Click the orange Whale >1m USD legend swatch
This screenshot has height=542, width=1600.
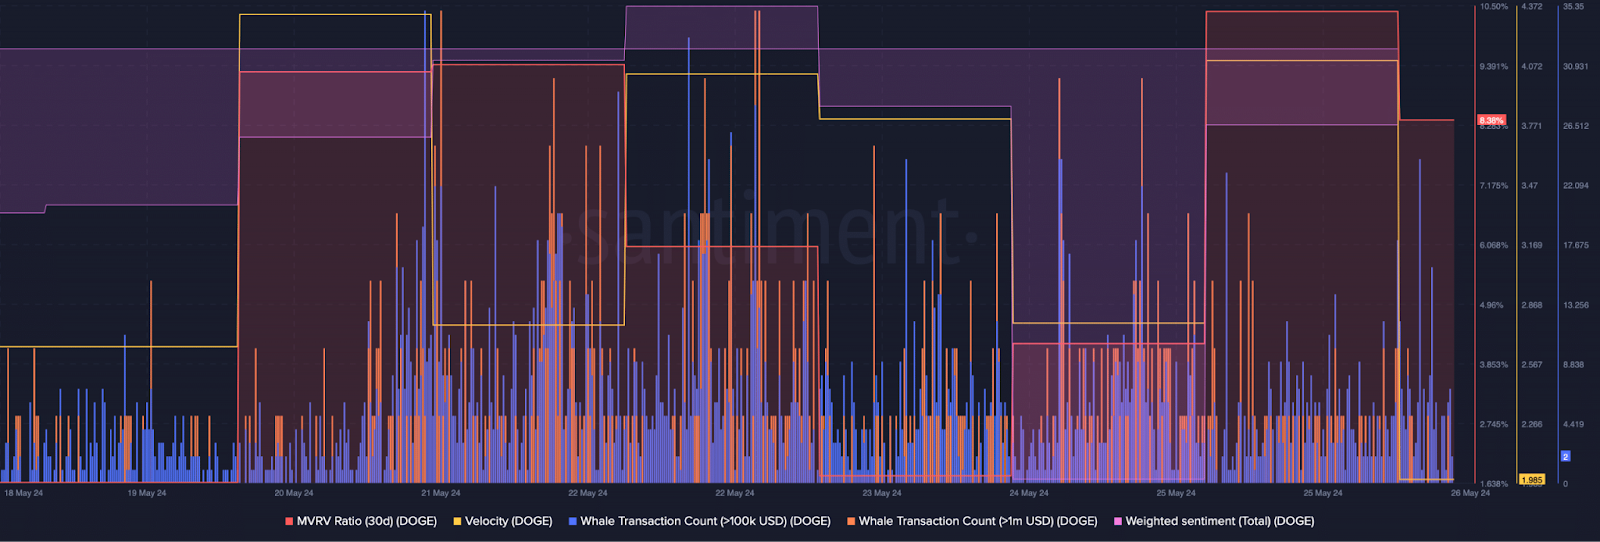[851, 521]
